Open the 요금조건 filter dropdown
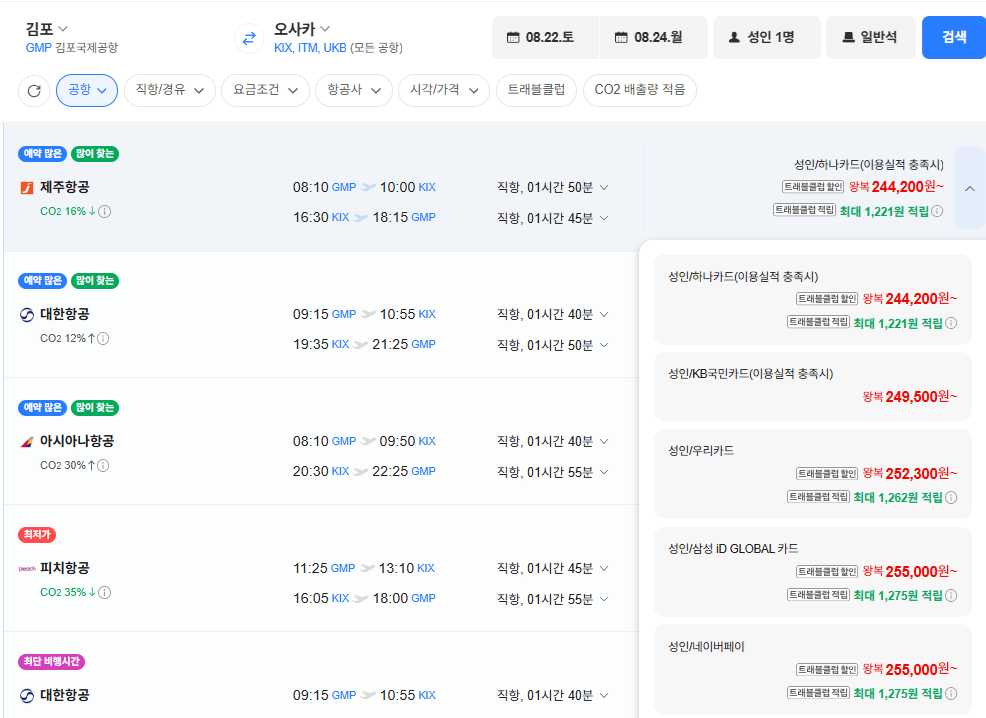 point(265,90)
